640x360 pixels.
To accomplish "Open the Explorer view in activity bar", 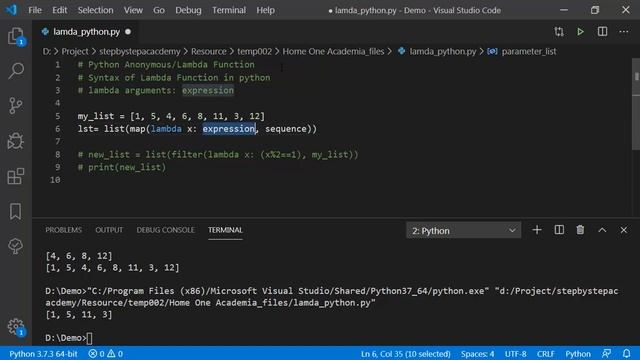I will [16, 36].
